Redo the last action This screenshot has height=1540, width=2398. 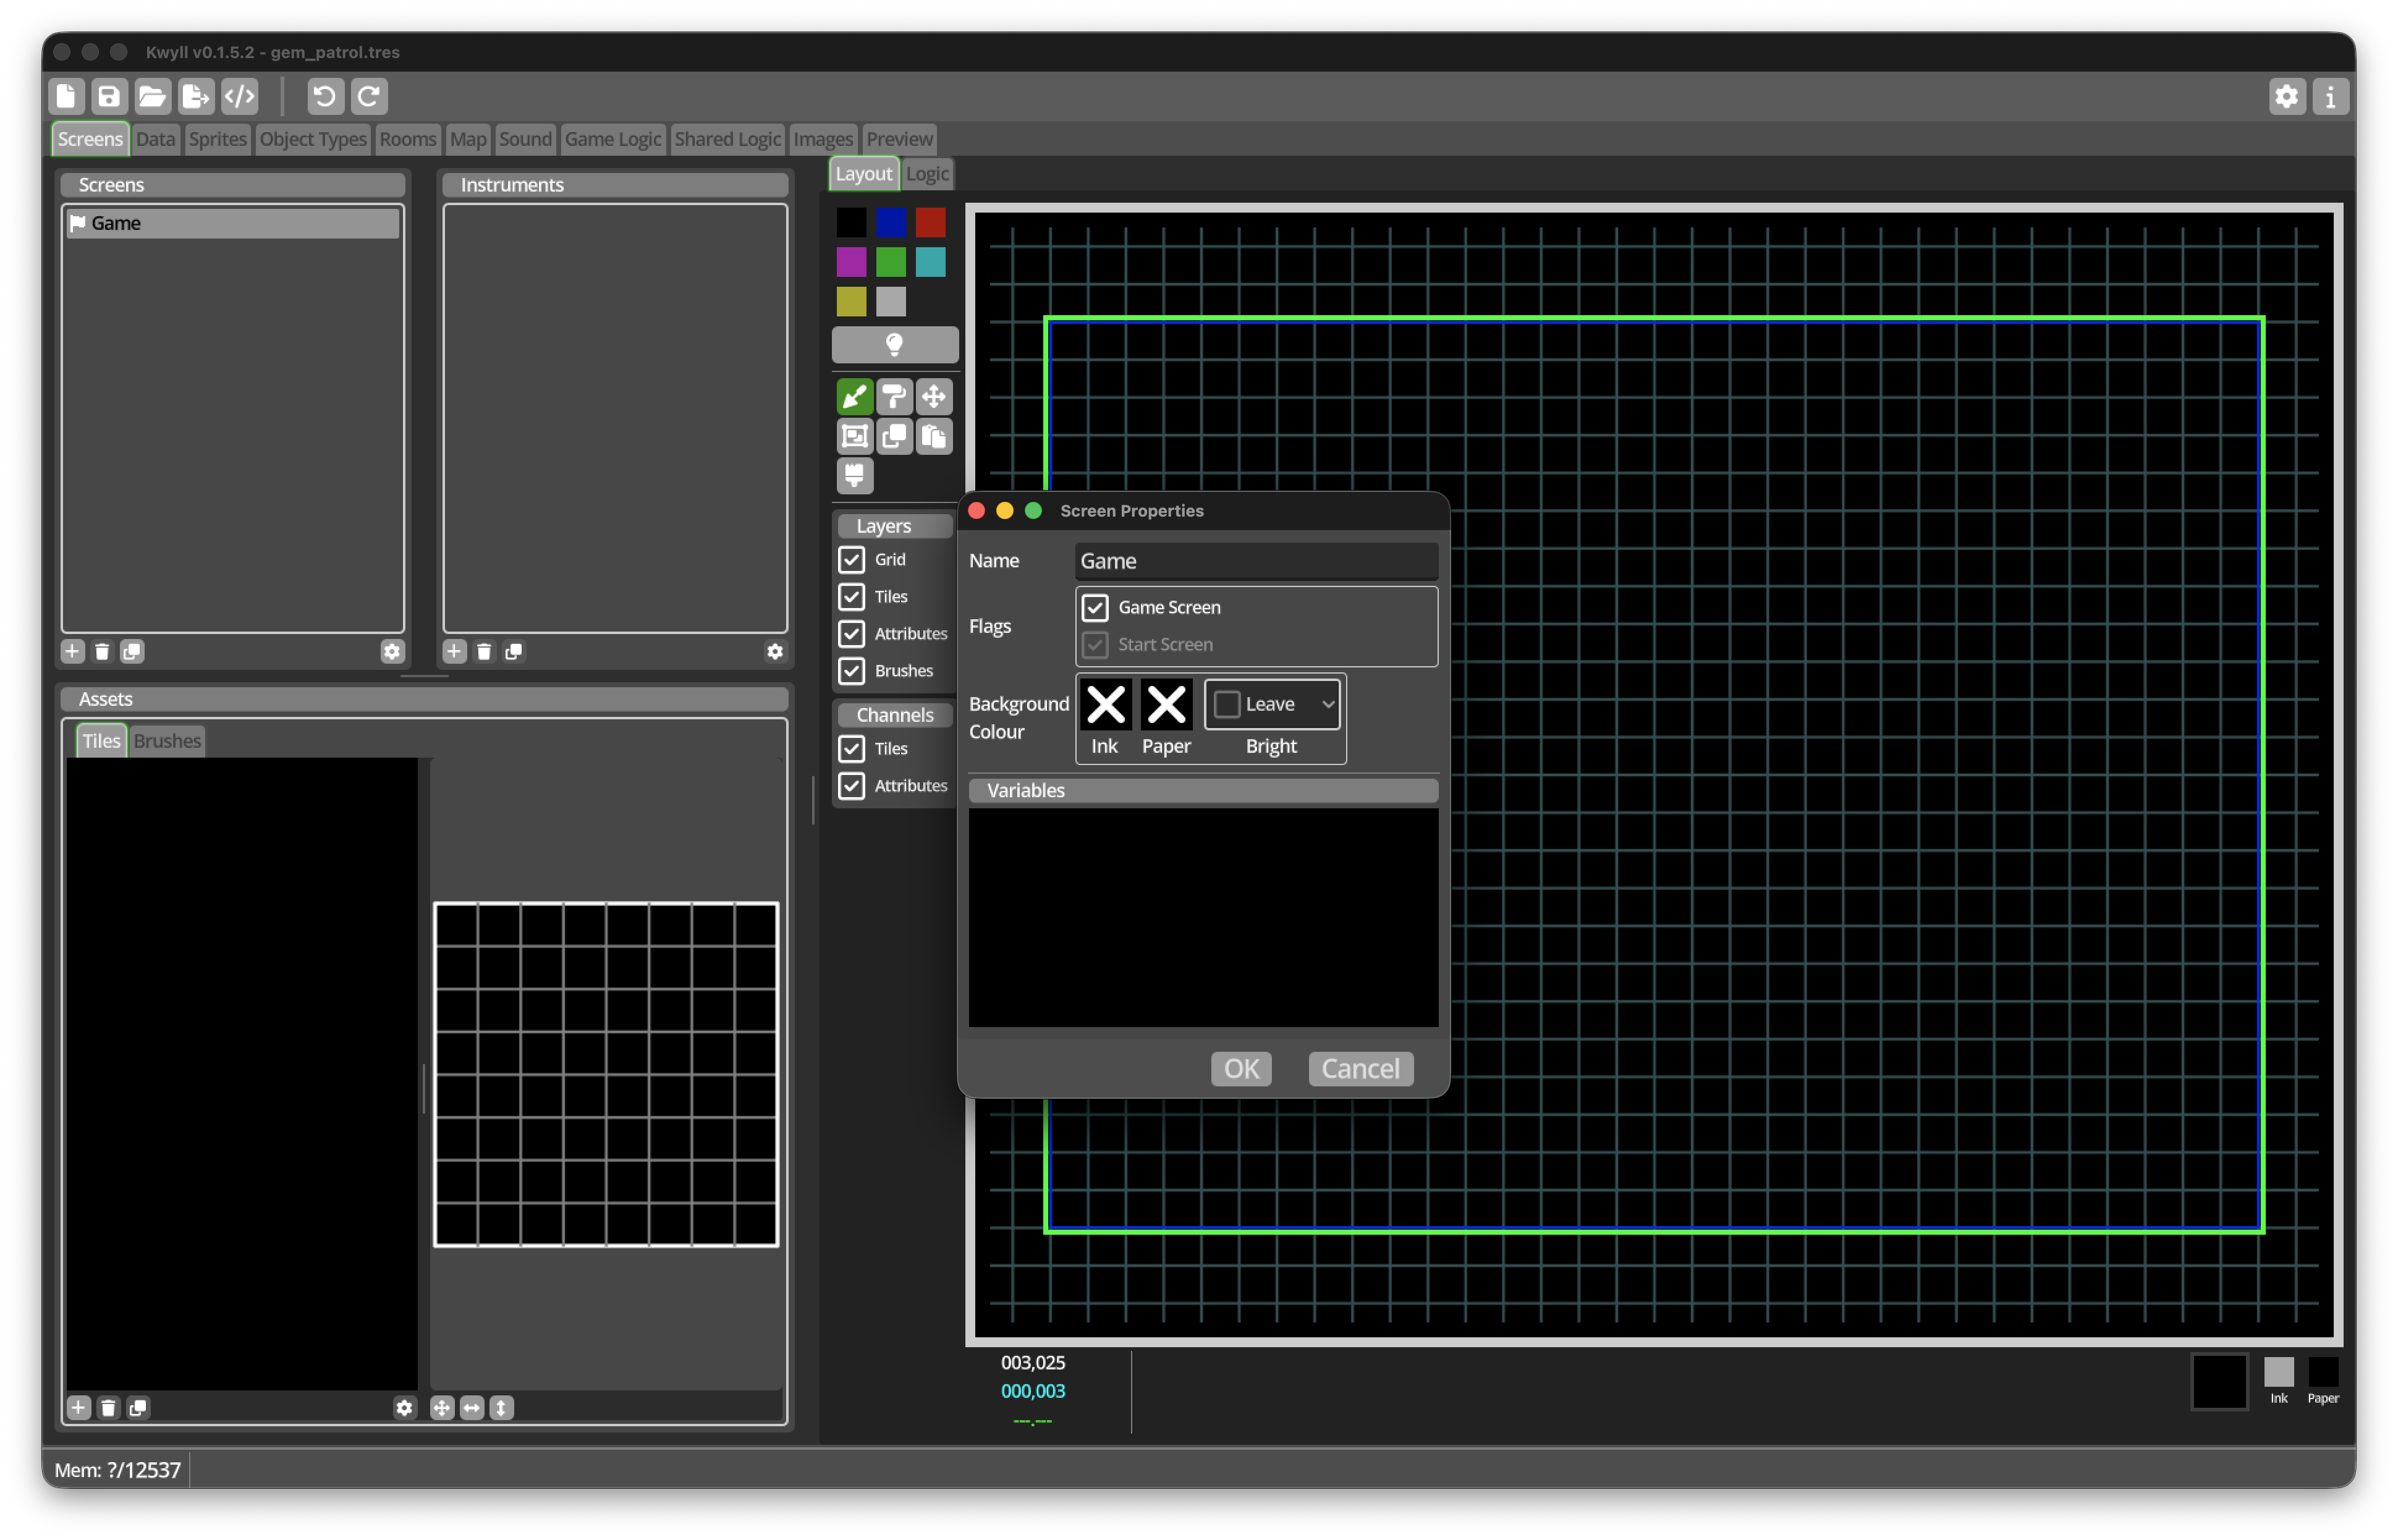(369, 96)
